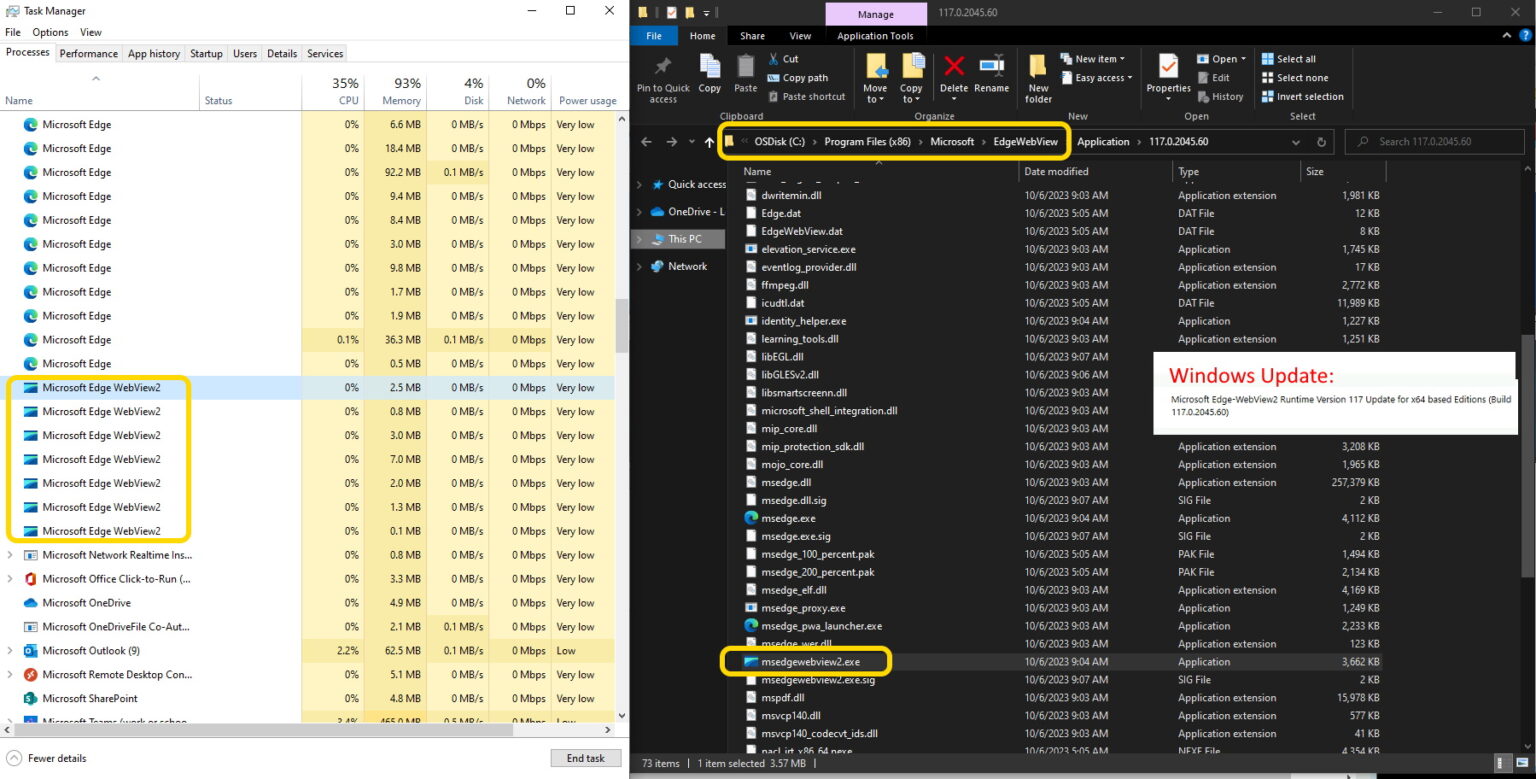Expand the Easy access dropdown
1536x779 pixels.
[1096, 77]
